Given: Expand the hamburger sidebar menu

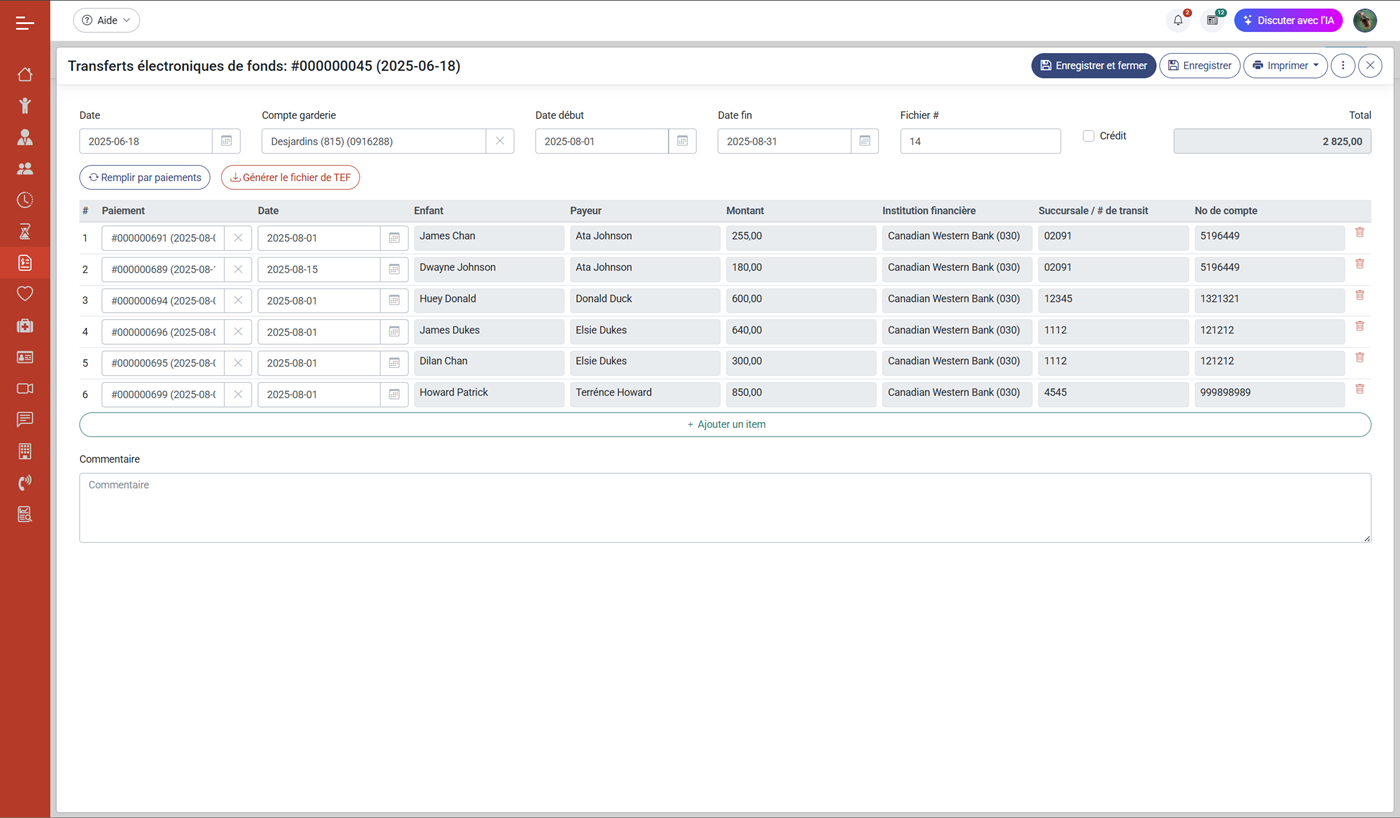Looking at the screenshot, I should click(x=25, y=23).
